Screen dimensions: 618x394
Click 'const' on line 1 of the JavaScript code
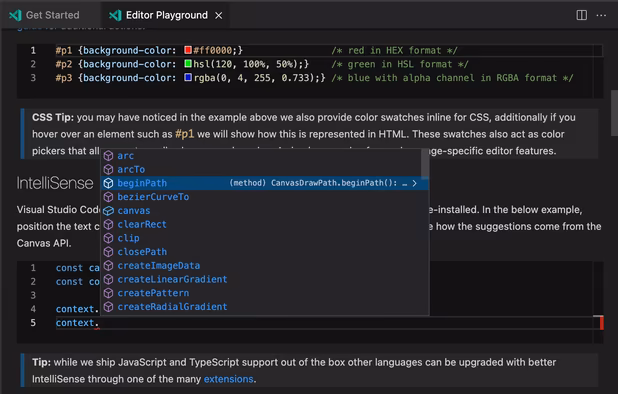(69, 268)
